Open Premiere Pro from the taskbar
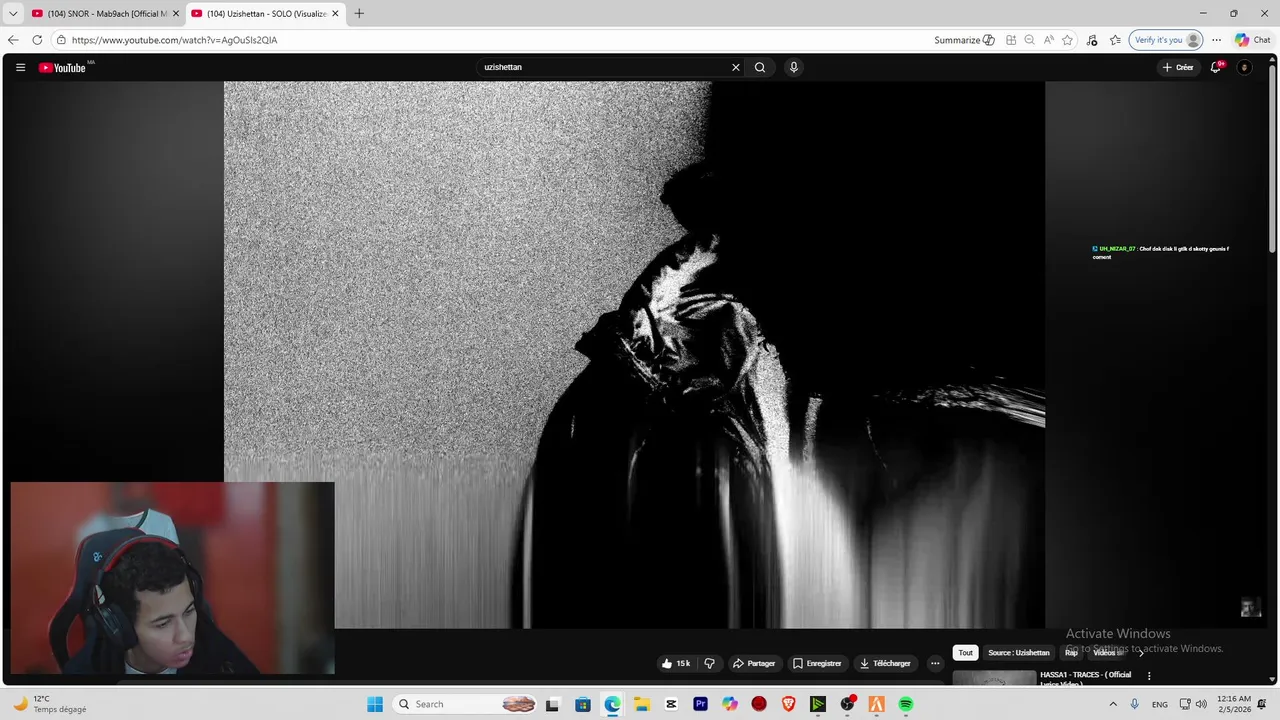 pos(700,704)
